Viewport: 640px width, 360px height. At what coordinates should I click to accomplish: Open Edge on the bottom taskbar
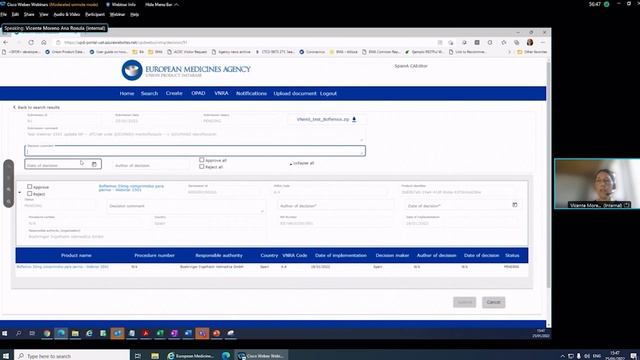tap(226, 356)
